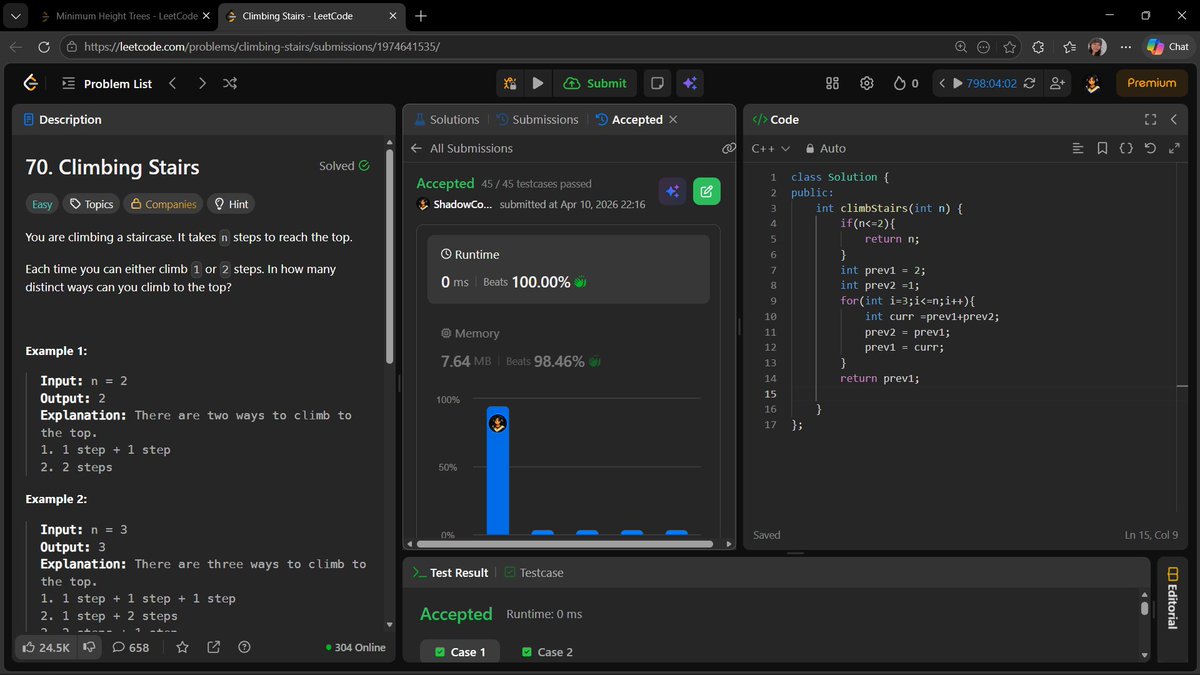Copy submission link icon
This screenshot has height=675, width=1200.
tap(729, 148)
